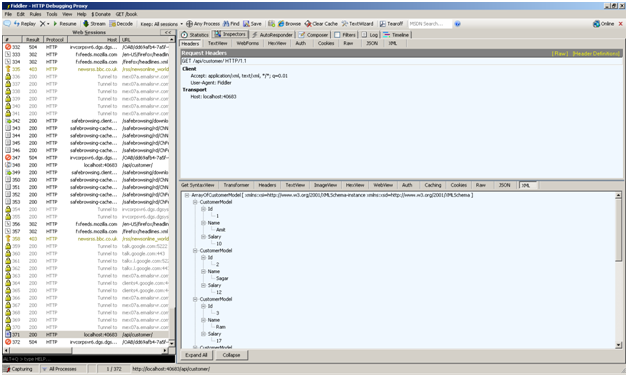Click the Clear Cache toolbar button
628x377 pixels.
[x=321, y=24]
